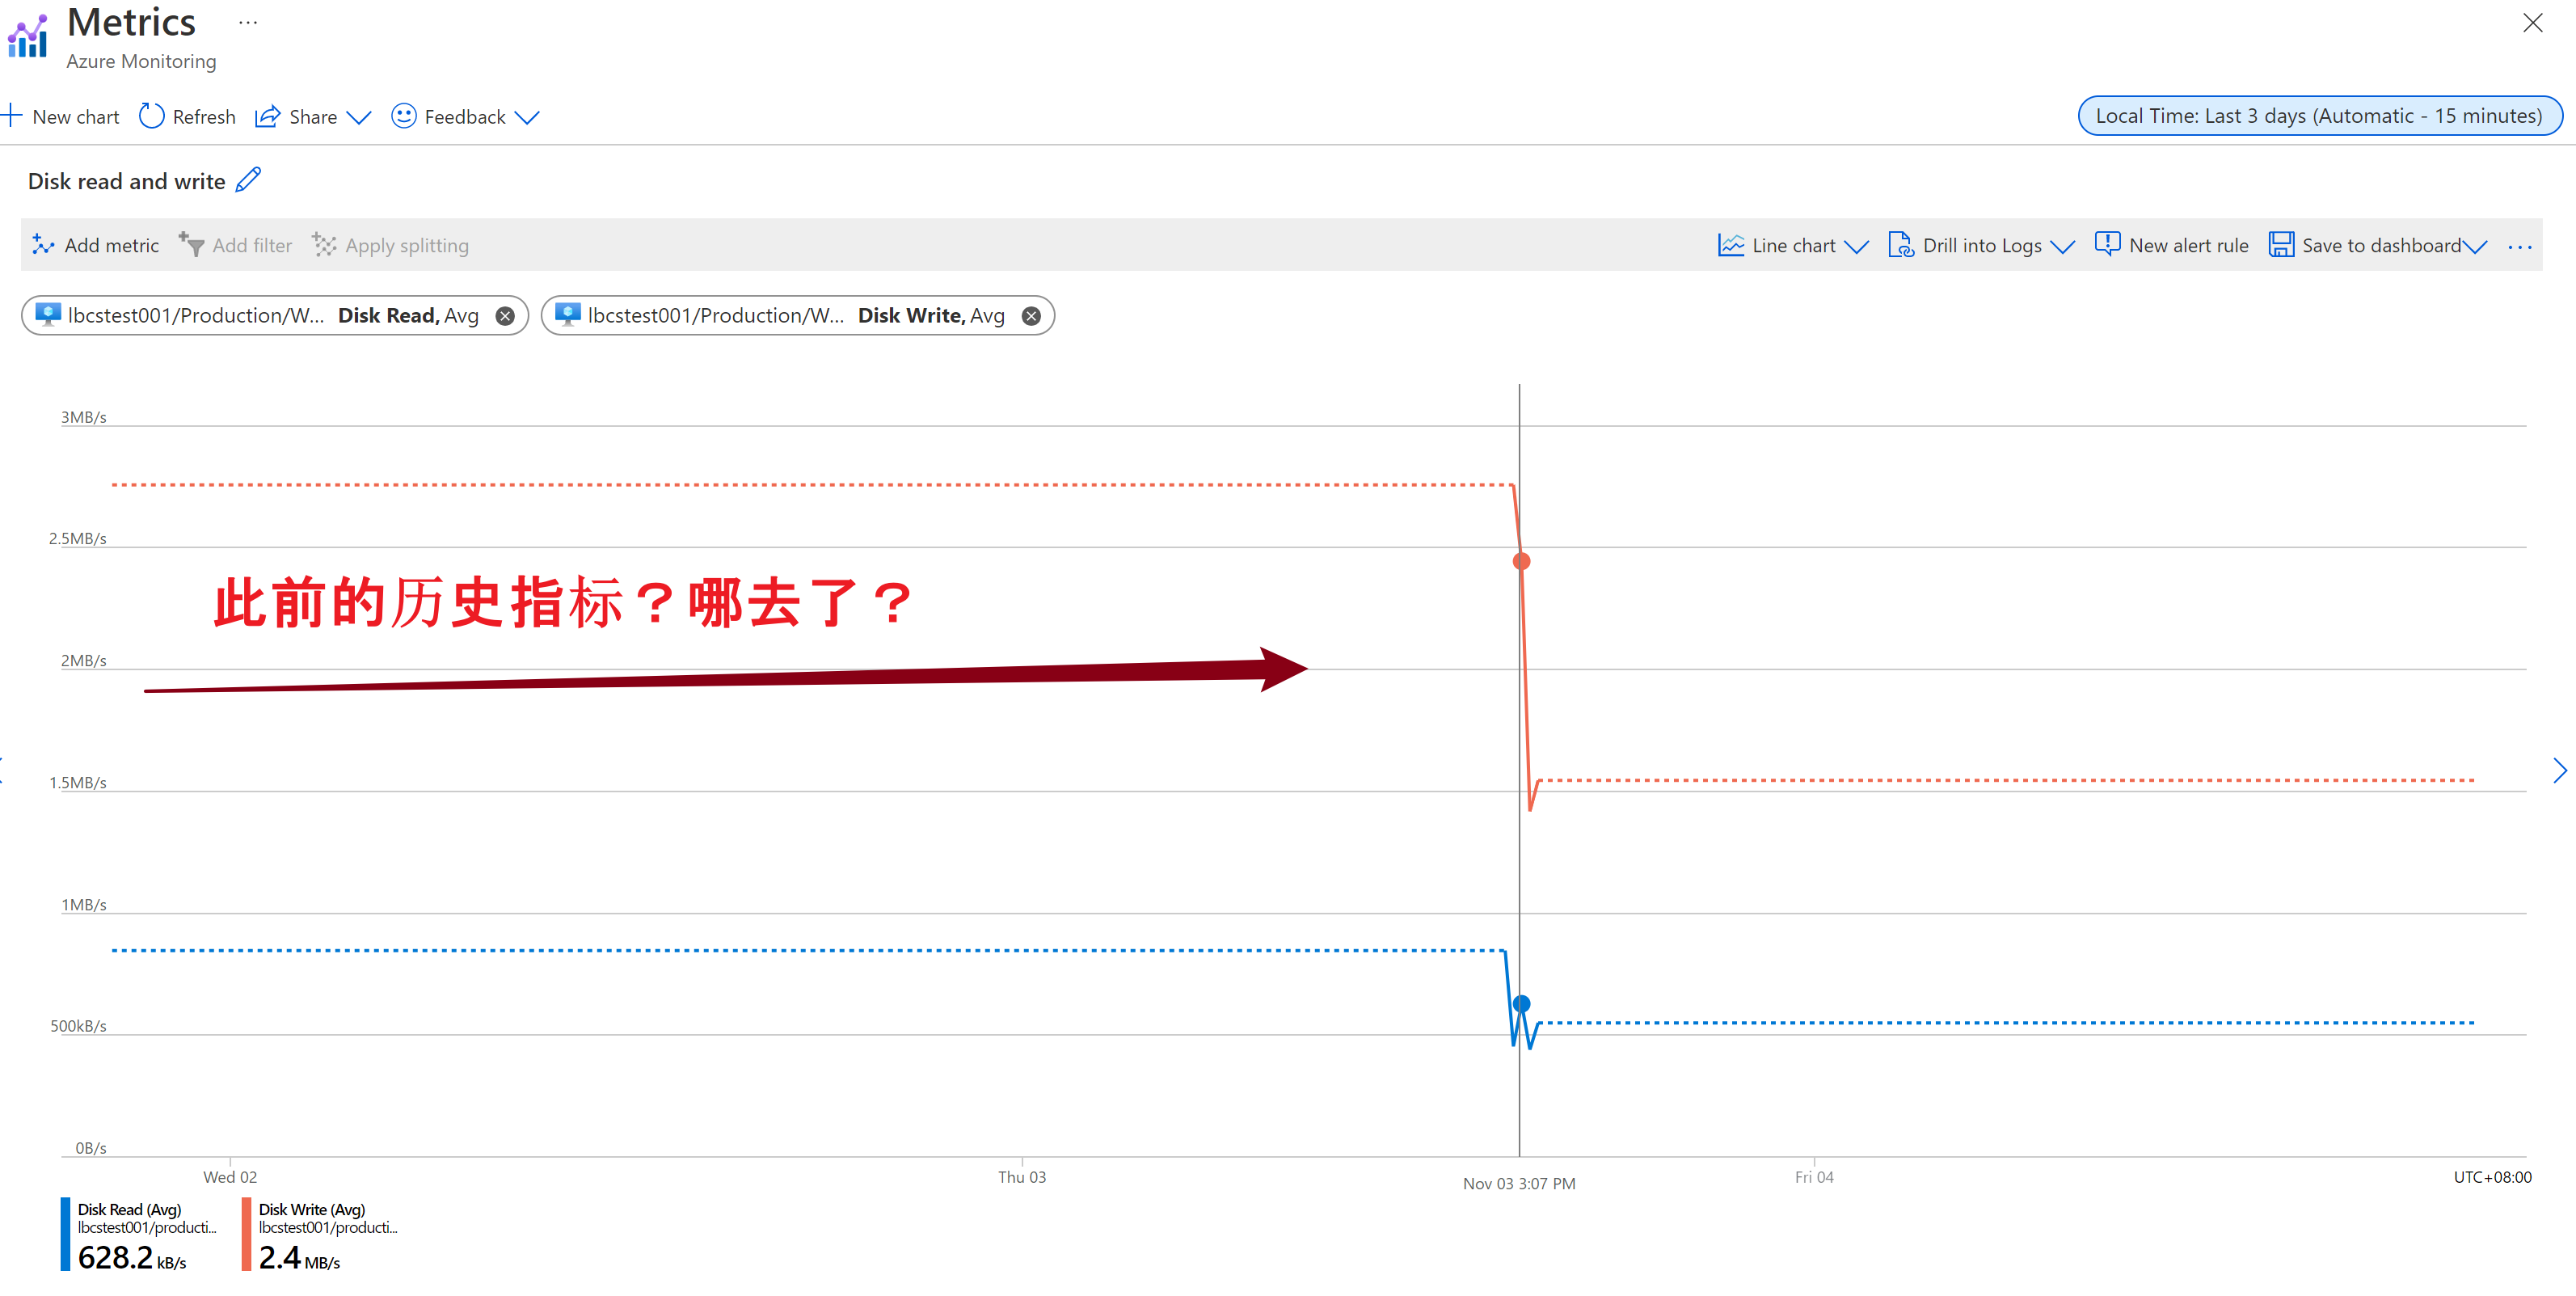Click the Drill into Logs icon
2576x1296 pixels.
1900,245
